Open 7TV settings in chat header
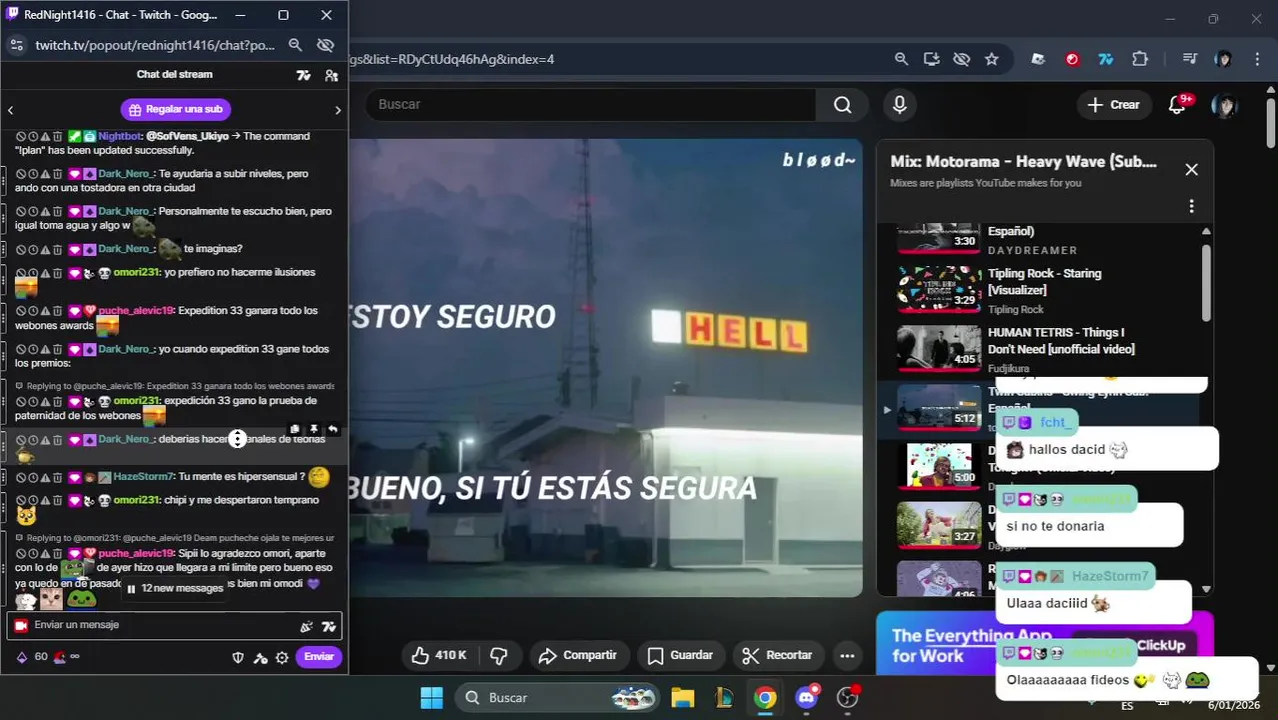The height and width of the screenshot is (720, 1278). click(304, 75)
